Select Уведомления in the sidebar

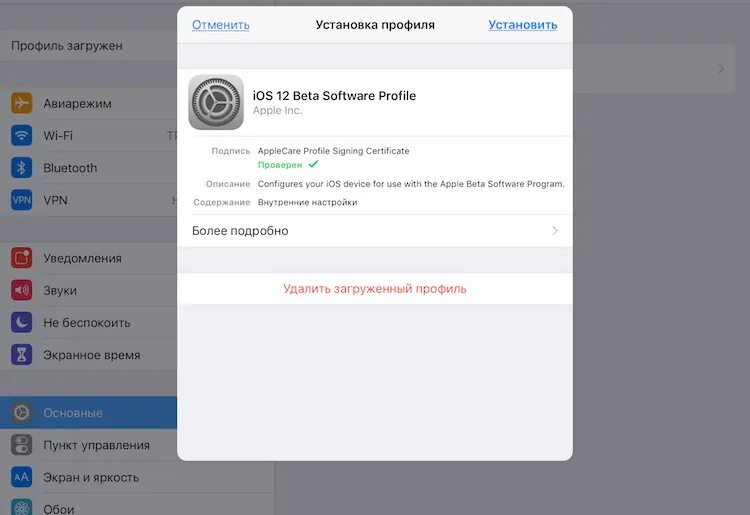click(x=88, y=258)
